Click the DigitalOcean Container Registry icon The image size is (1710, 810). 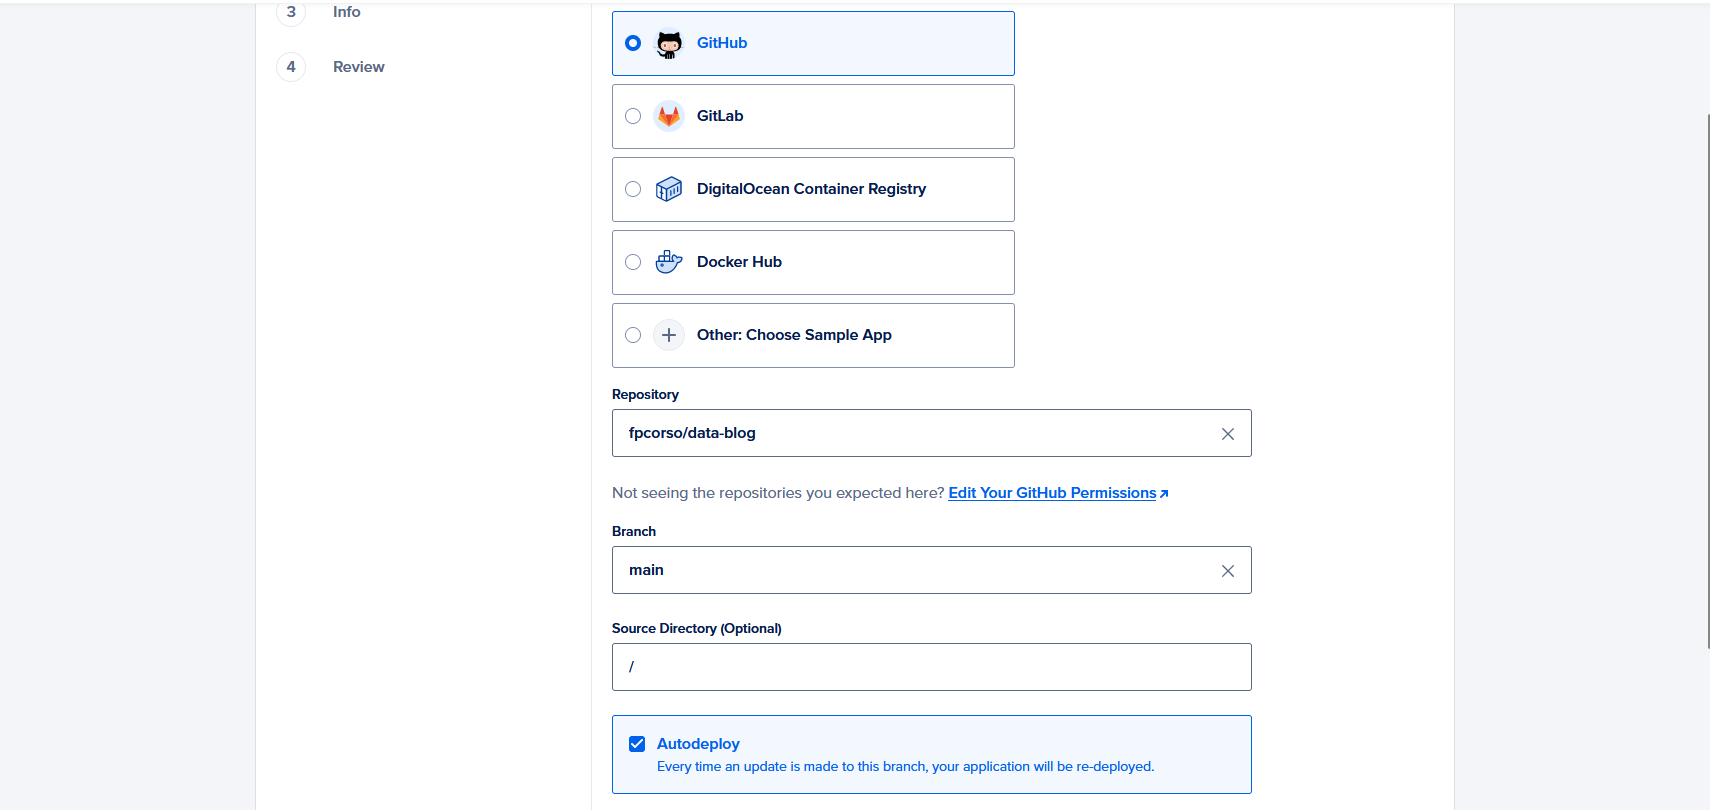click(669, 189)
